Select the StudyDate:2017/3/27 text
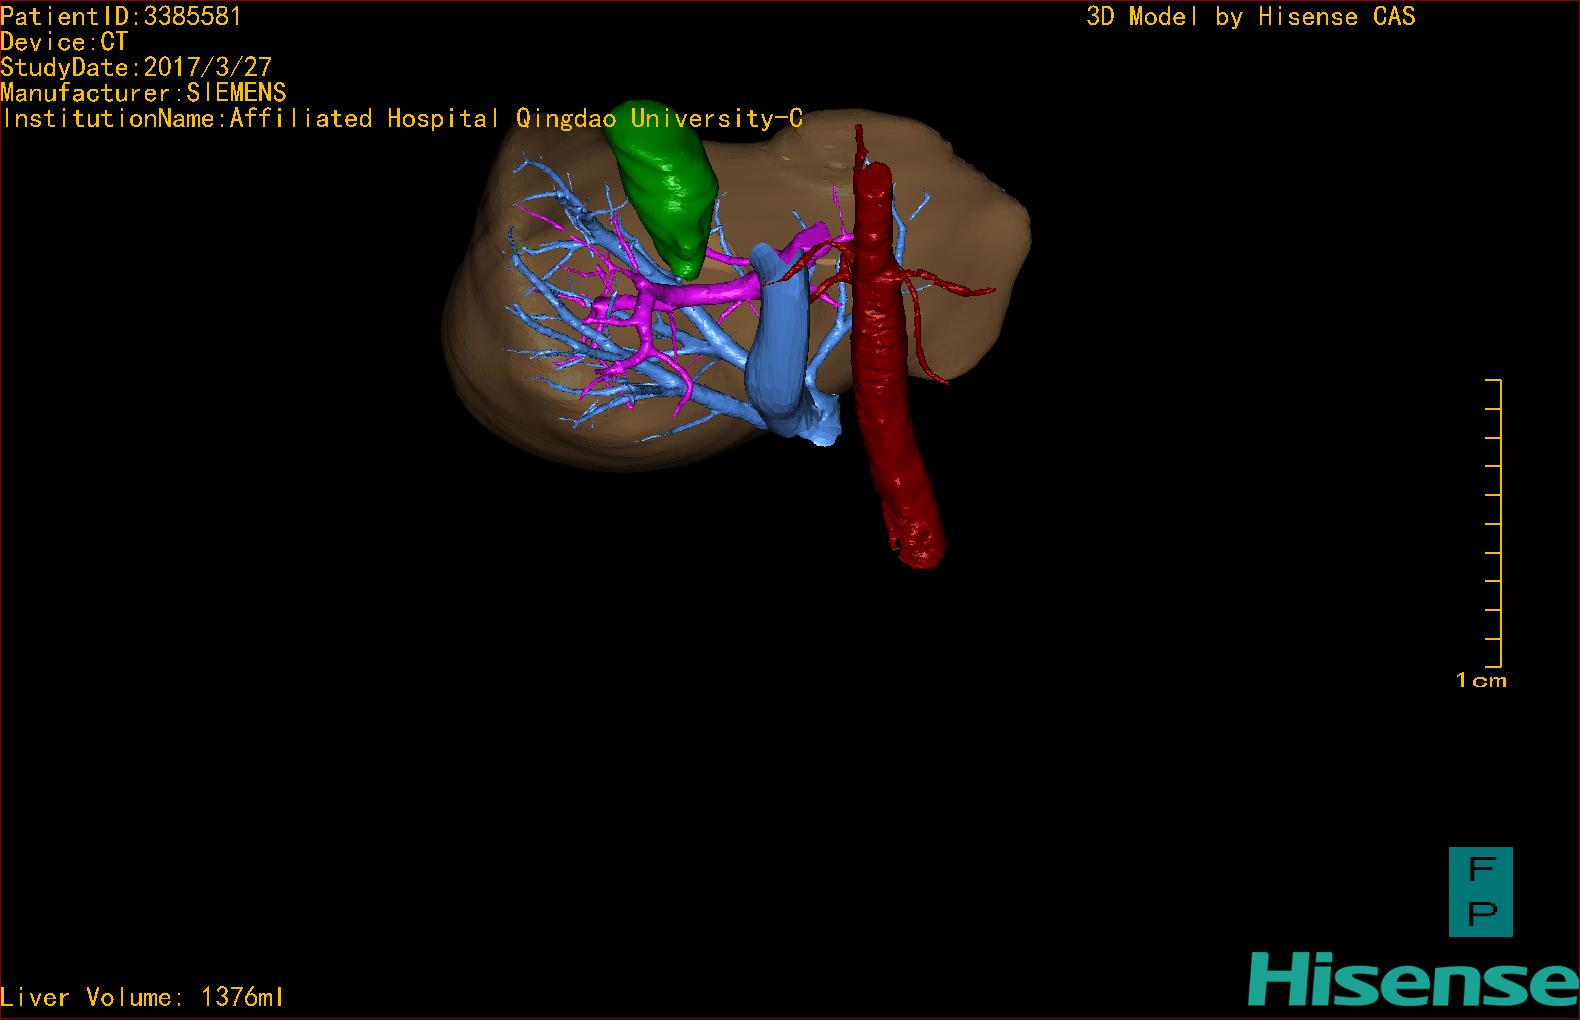The image size is (1580, 1020). pos(136,67)
